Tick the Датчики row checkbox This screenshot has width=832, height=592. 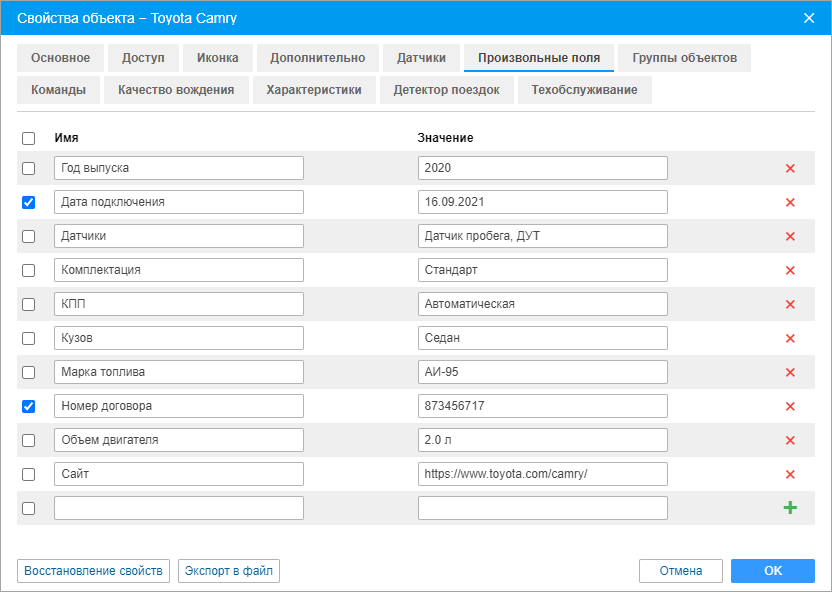point(29,236)
